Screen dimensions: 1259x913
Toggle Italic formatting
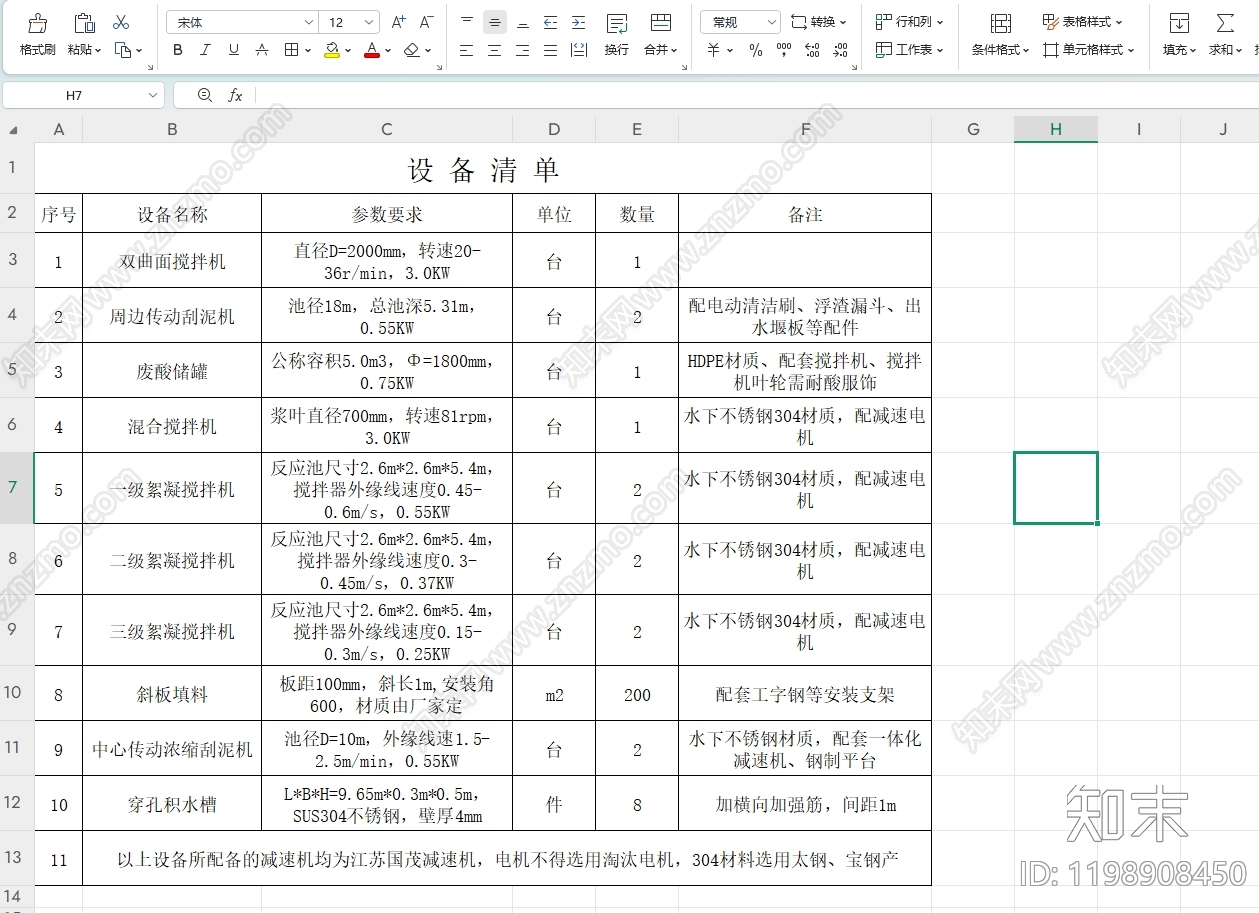click(205, 50)
